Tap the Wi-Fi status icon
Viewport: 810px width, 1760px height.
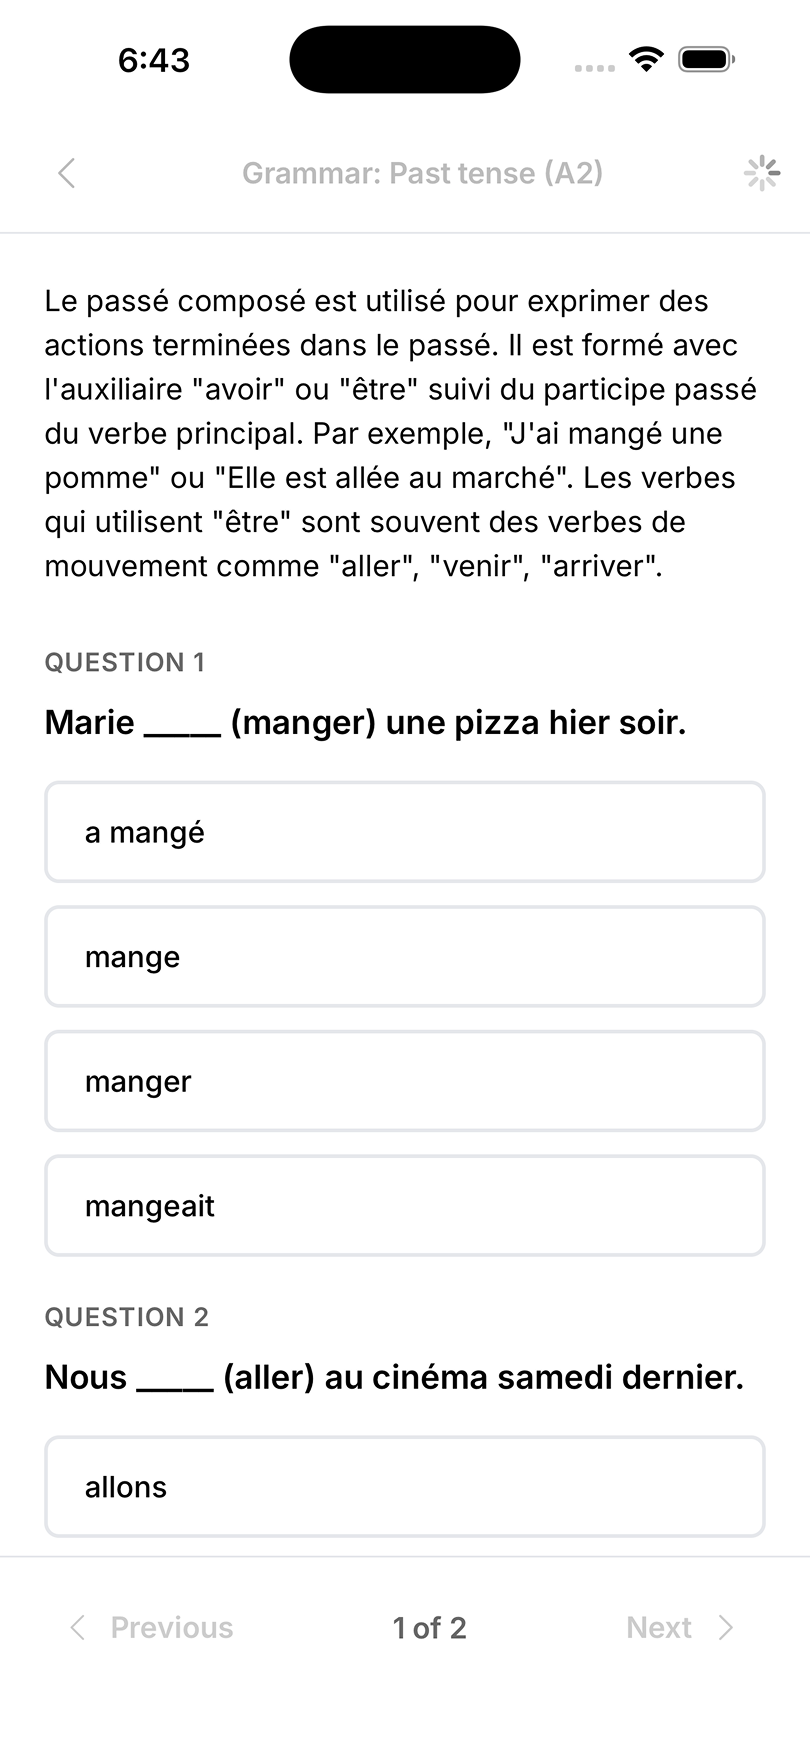tap(647, 60)
